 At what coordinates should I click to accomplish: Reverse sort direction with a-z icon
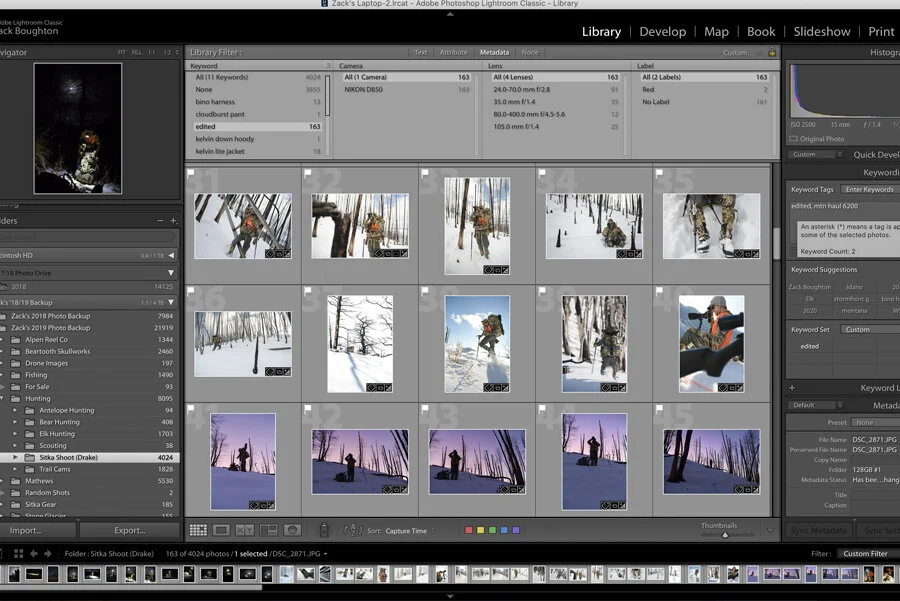tap(352, 530)
